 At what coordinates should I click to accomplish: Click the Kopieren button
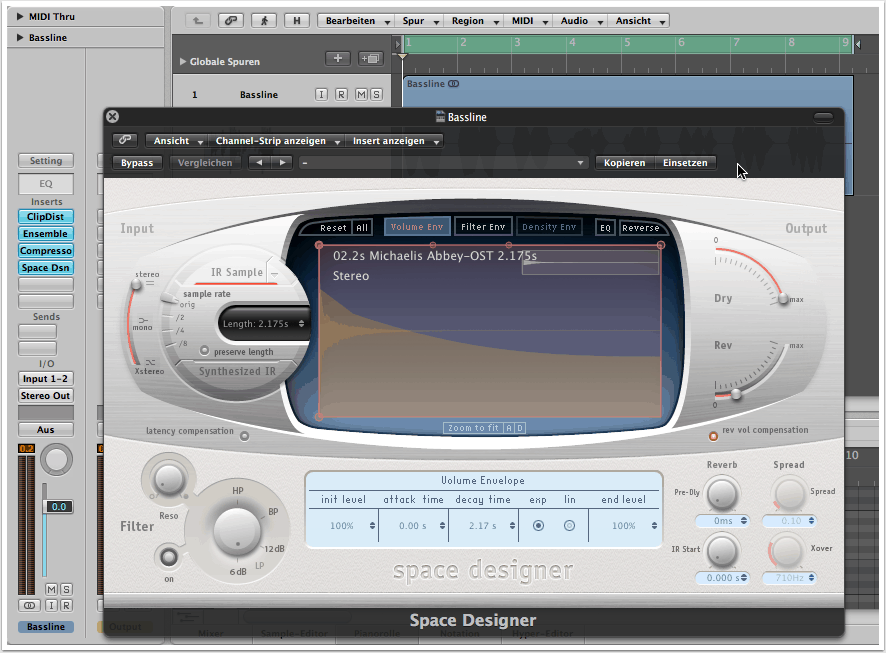624,163
